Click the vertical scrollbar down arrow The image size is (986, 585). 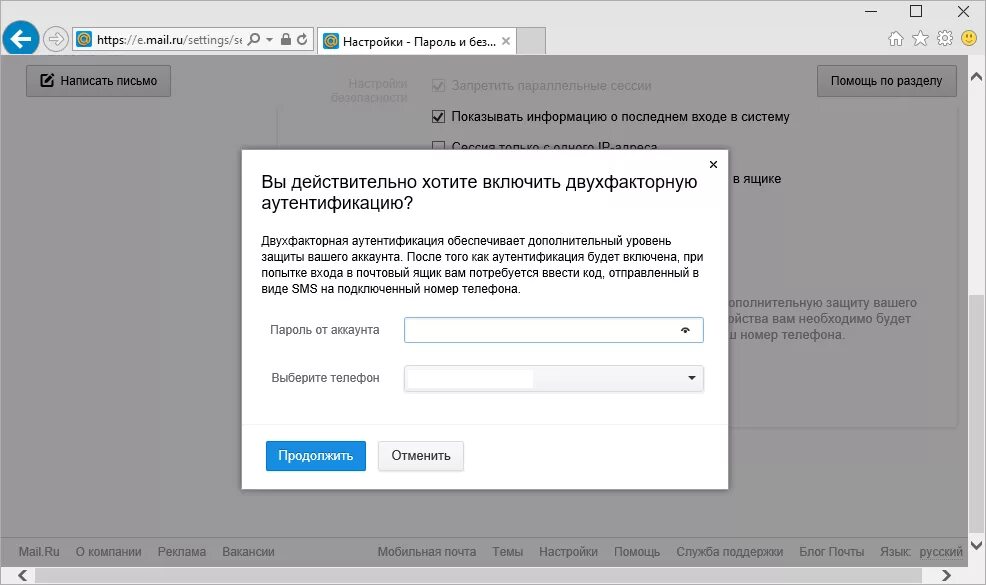click(977, 546)
